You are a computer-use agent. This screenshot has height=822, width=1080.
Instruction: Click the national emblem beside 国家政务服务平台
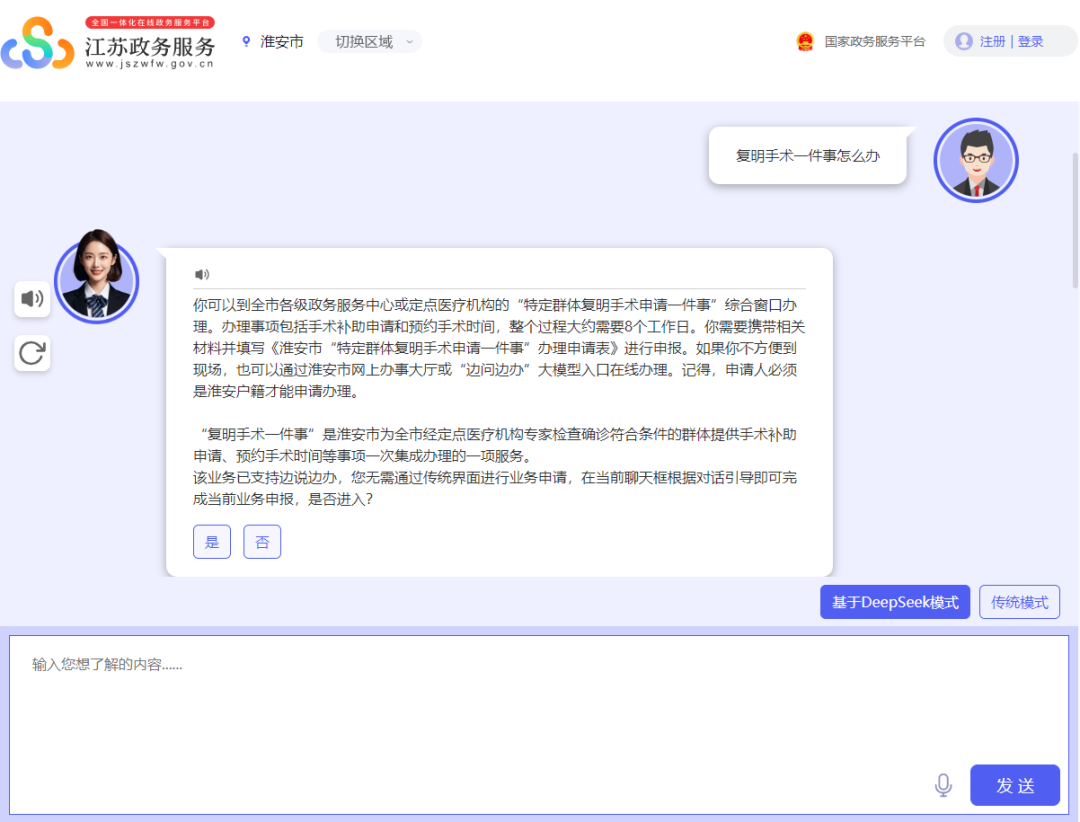point(806,42)
